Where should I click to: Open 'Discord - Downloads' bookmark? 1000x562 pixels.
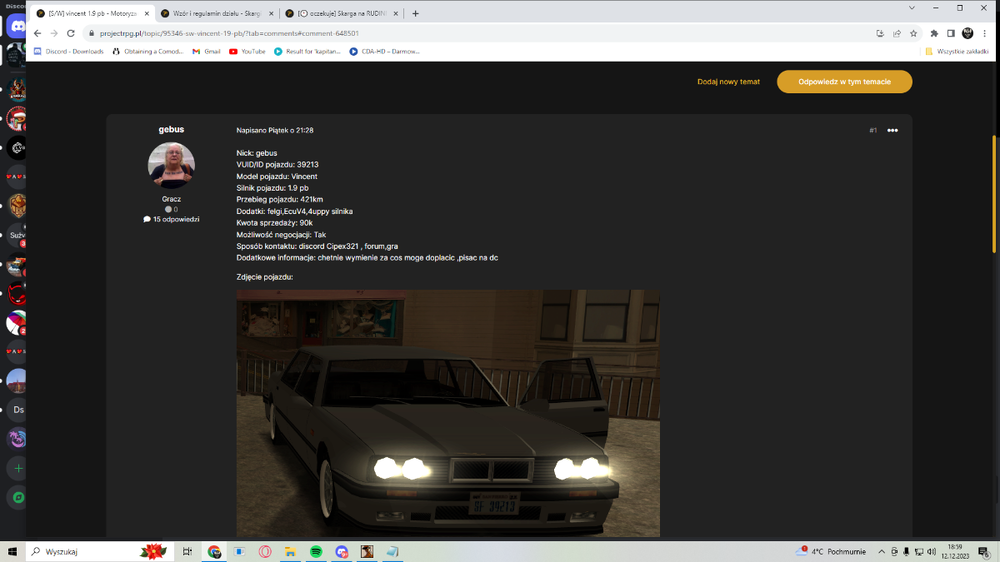pos(68,52)
